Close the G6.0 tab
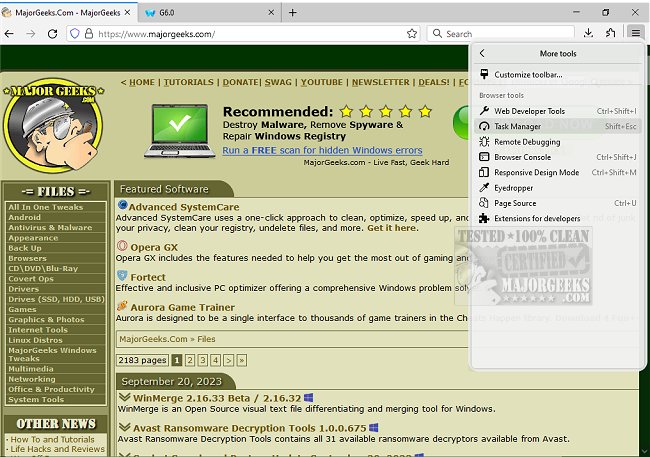This screenshot has height=457, width=650. pyautogui.click(x=271, y=12)
